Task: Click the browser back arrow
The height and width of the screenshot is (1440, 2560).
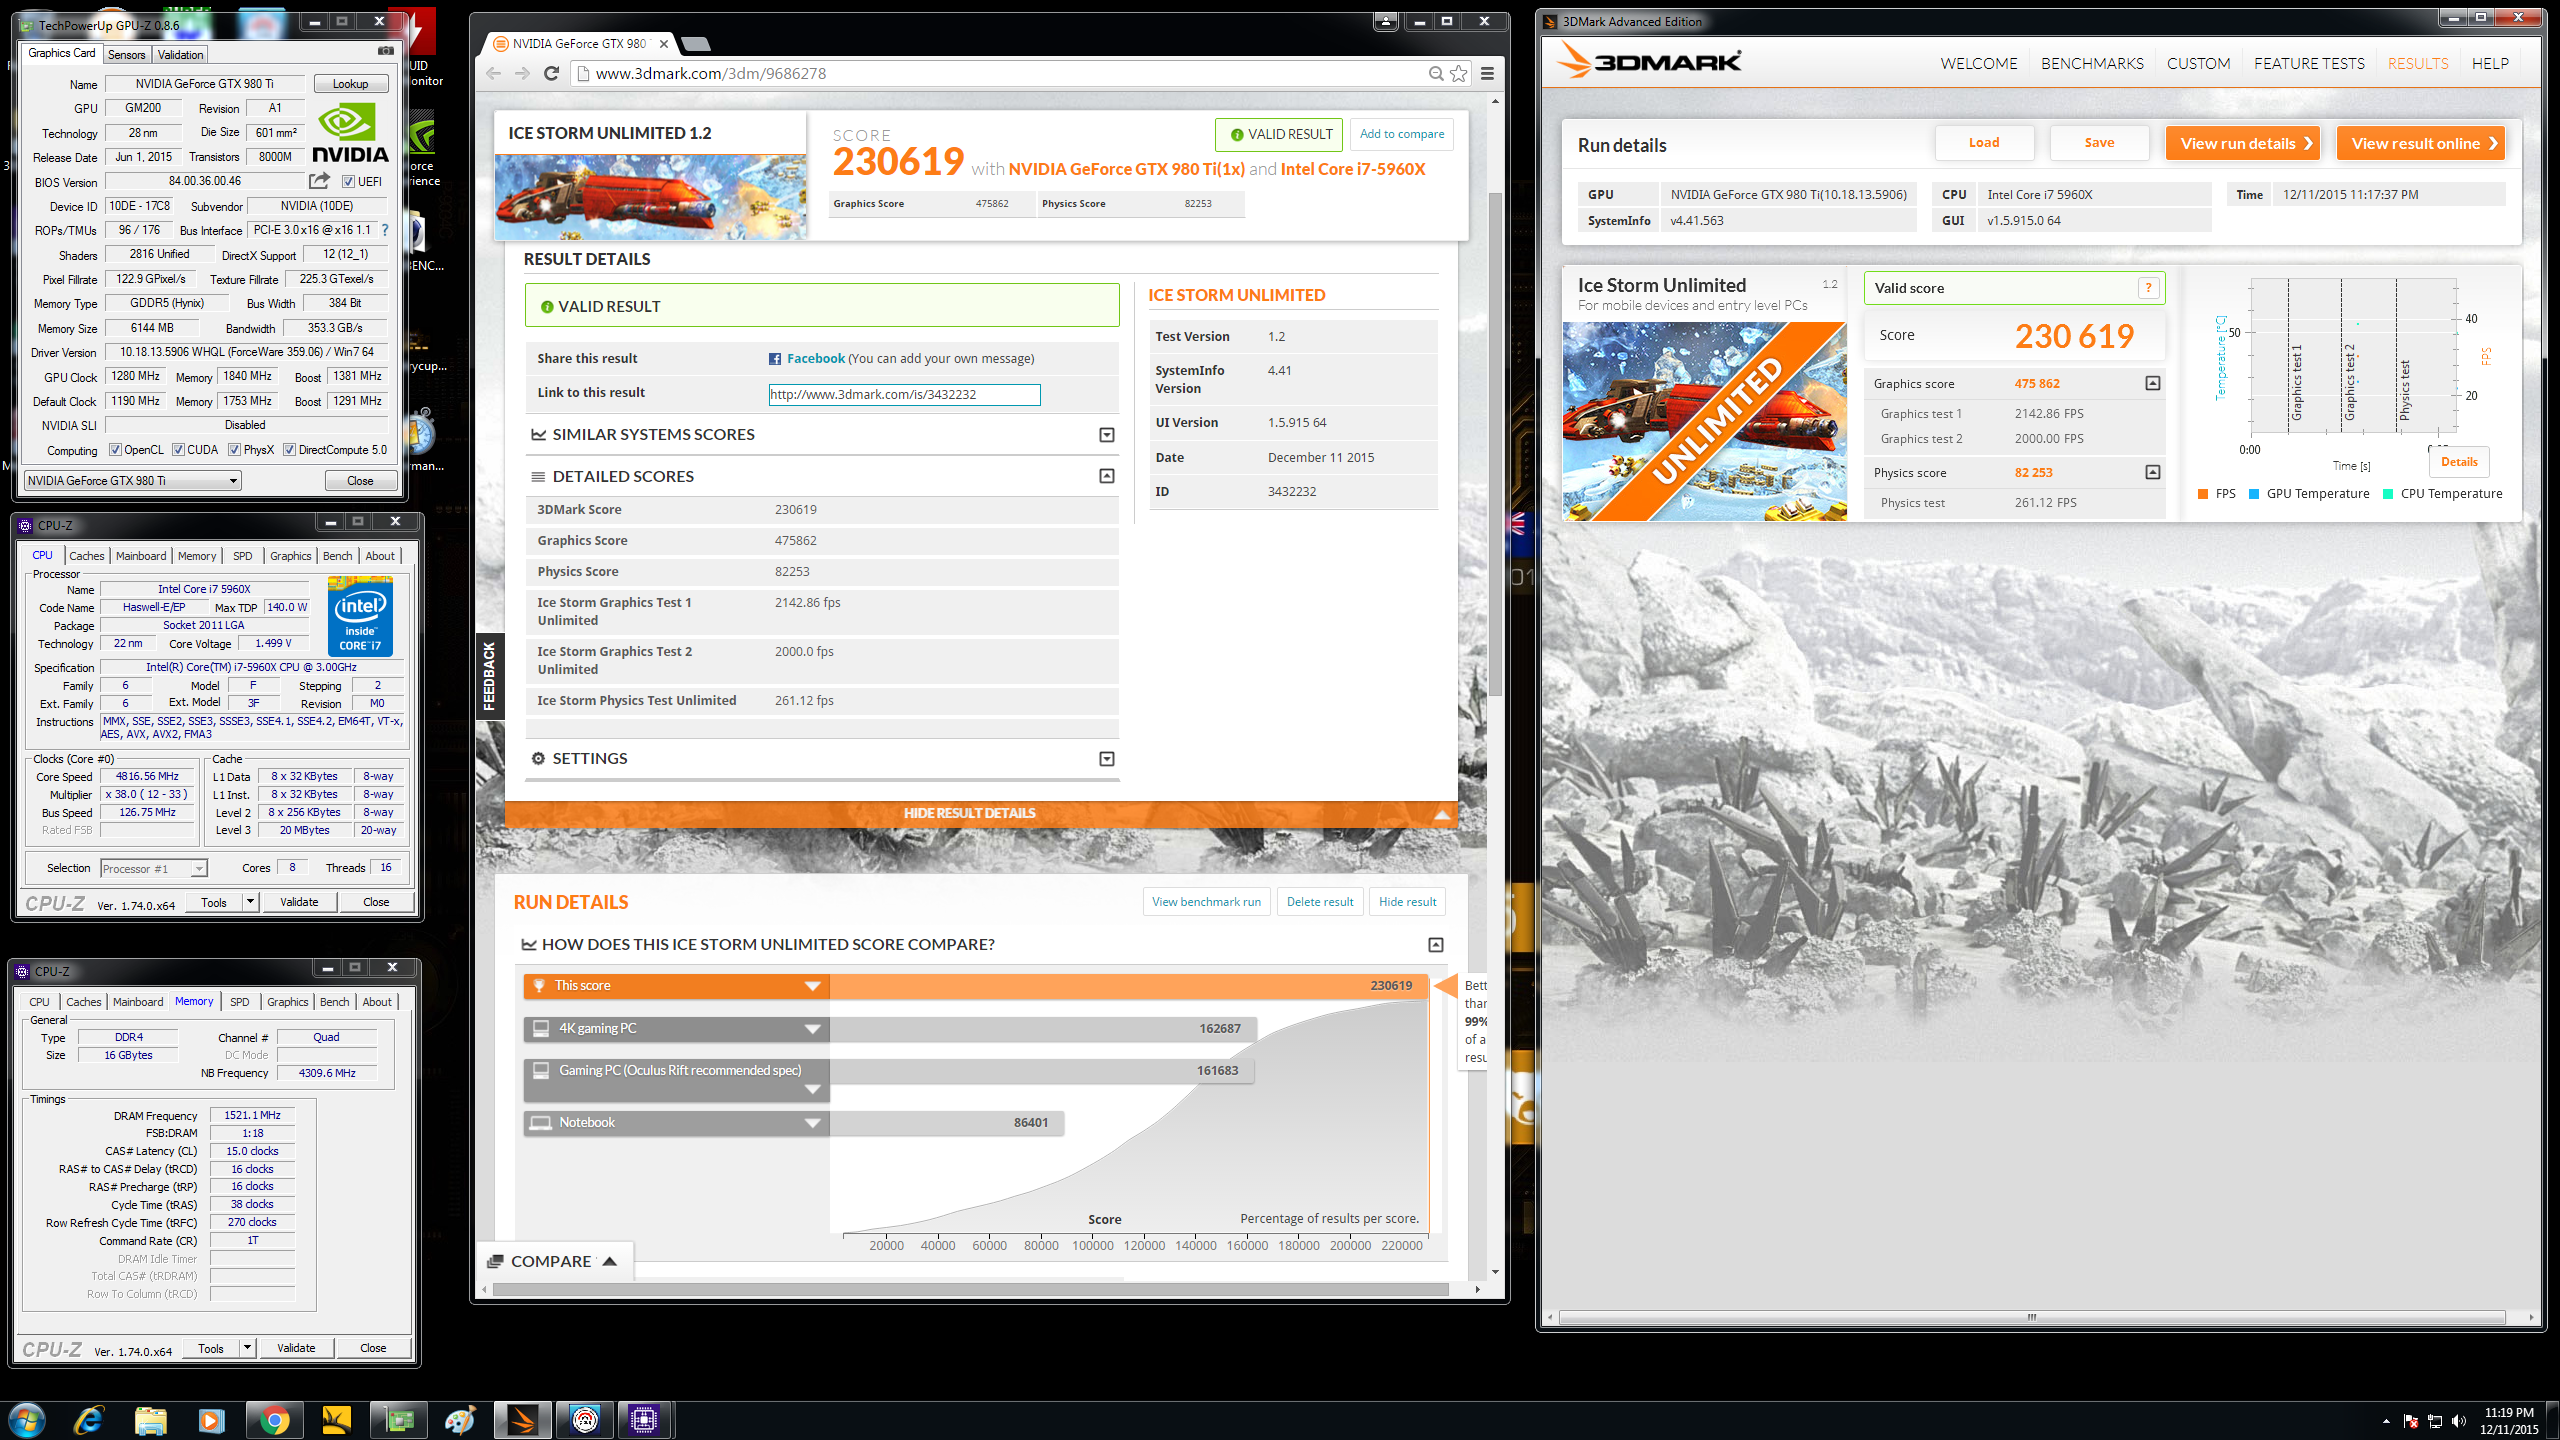Action: coord(494,73)
